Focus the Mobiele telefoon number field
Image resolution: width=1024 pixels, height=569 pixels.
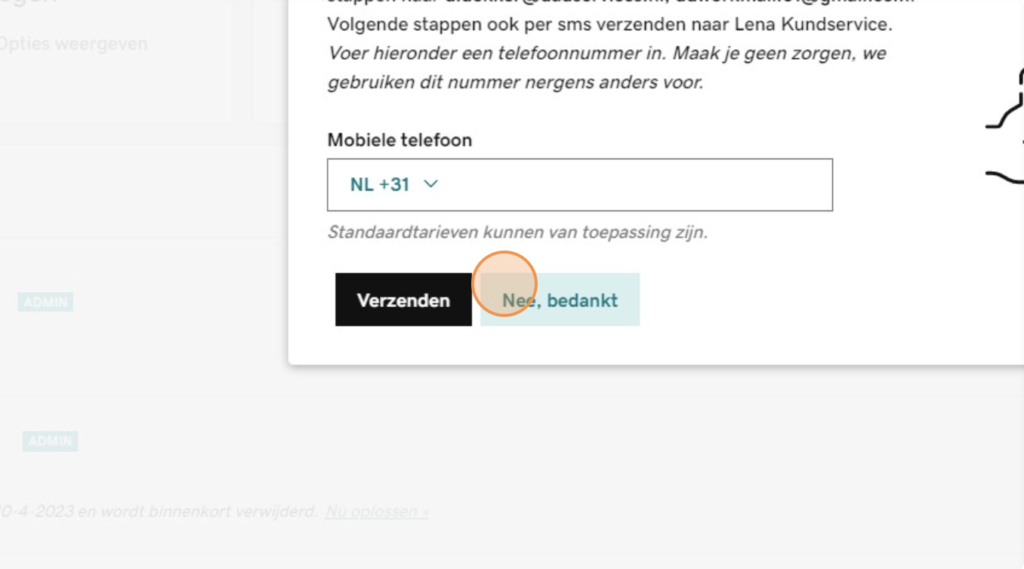point(633,185)
